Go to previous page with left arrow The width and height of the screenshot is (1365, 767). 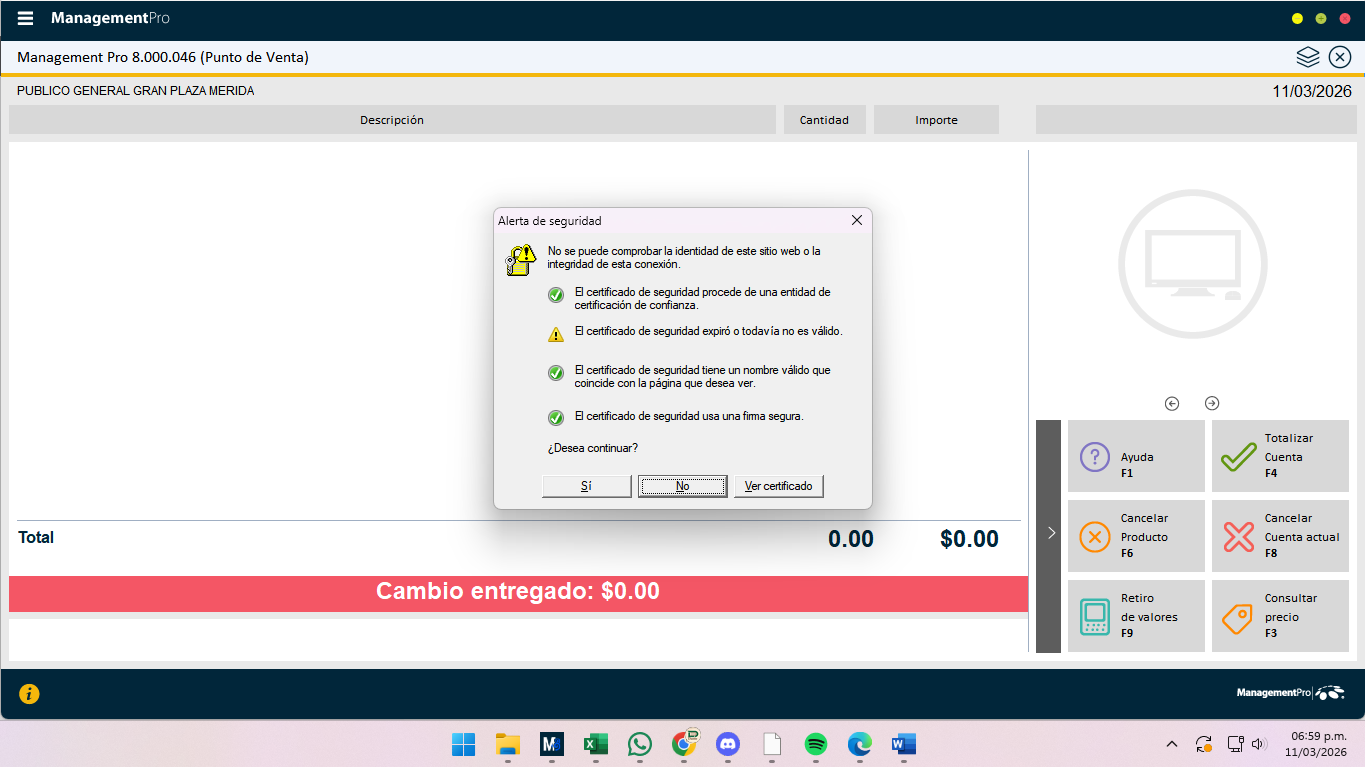1172,404
